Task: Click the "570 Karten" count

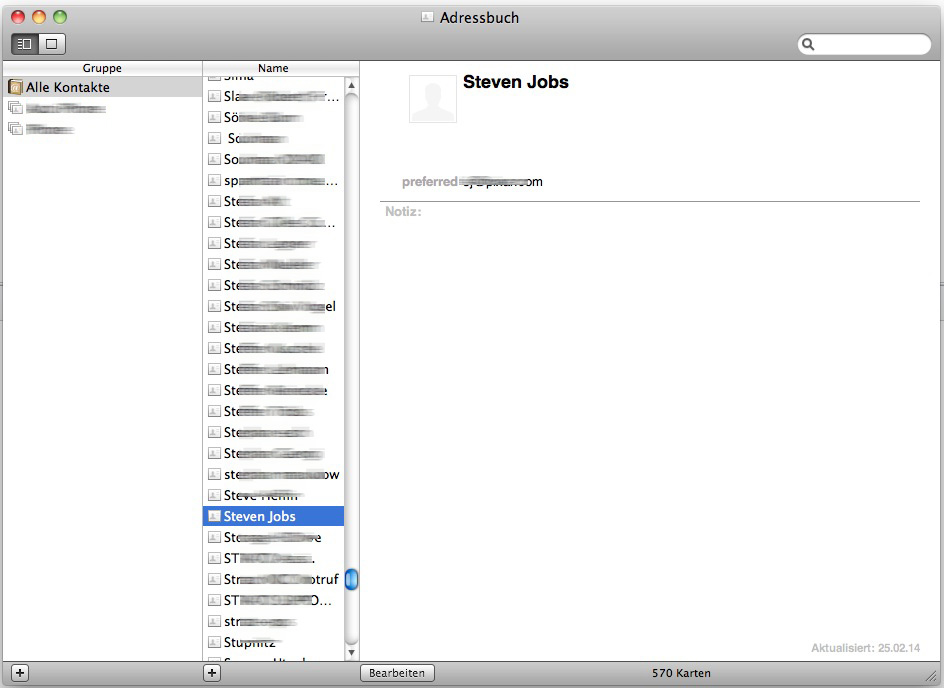Action: (682, 673)
